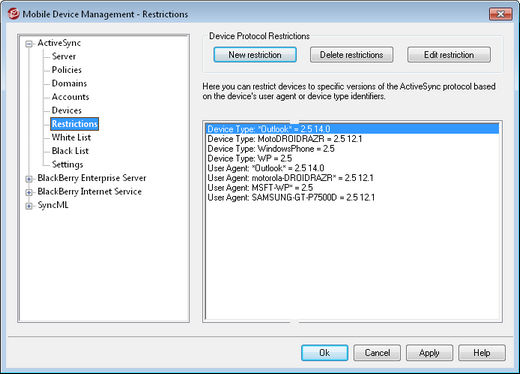Click the Cancel button
This screenshot has width=520, height=374.
click(377, 353)
